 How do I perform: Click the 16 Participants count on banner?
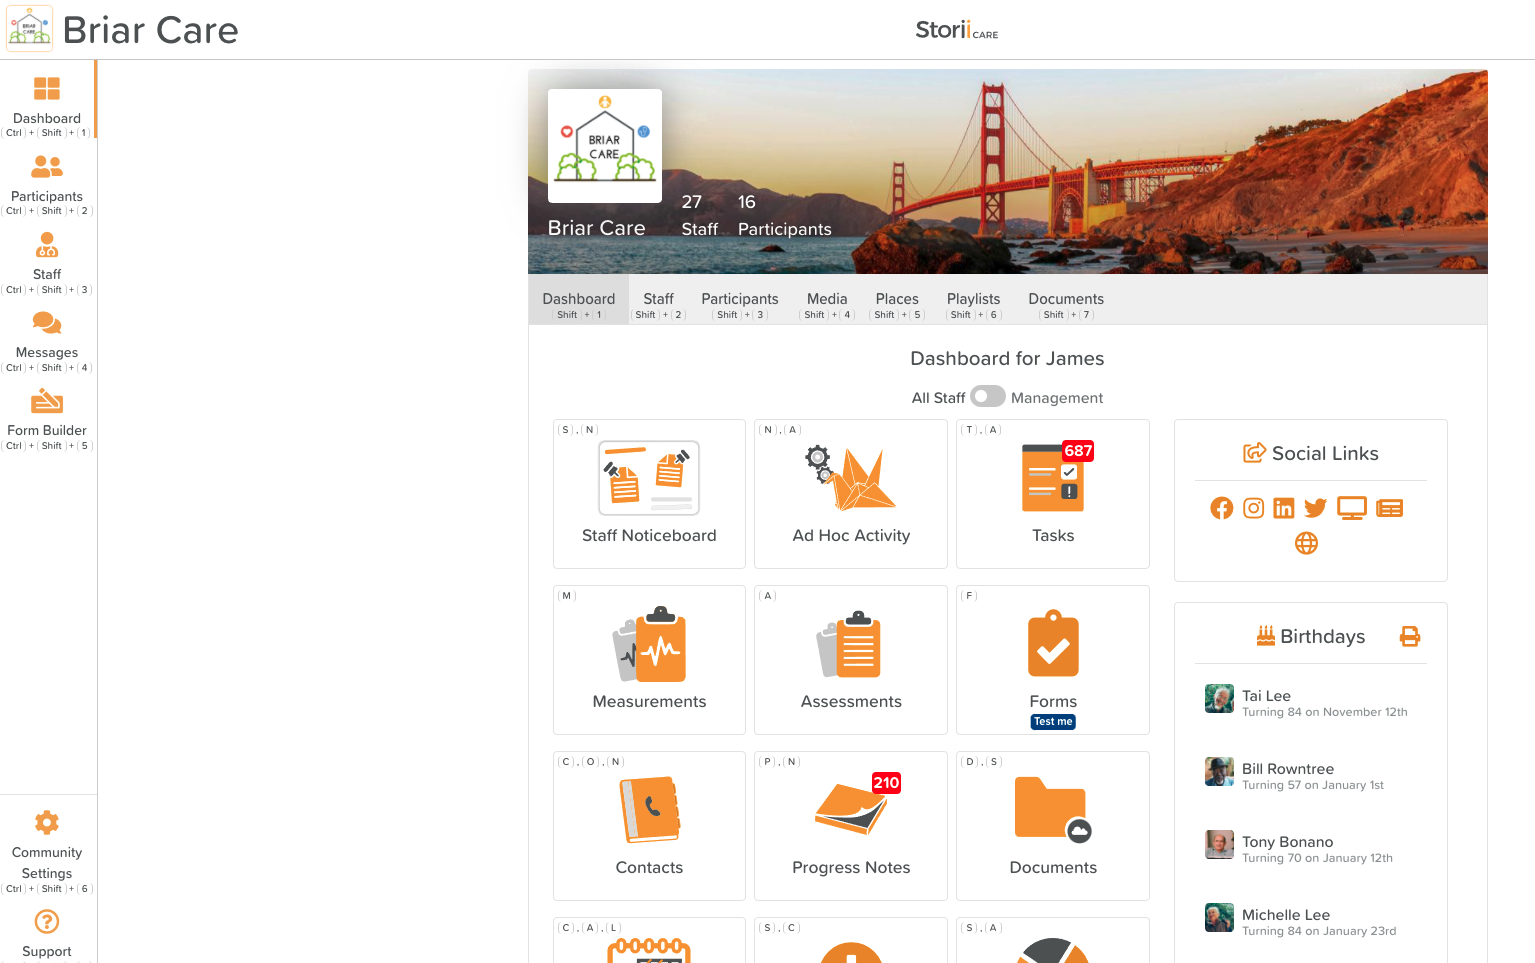tap(785, 215)
